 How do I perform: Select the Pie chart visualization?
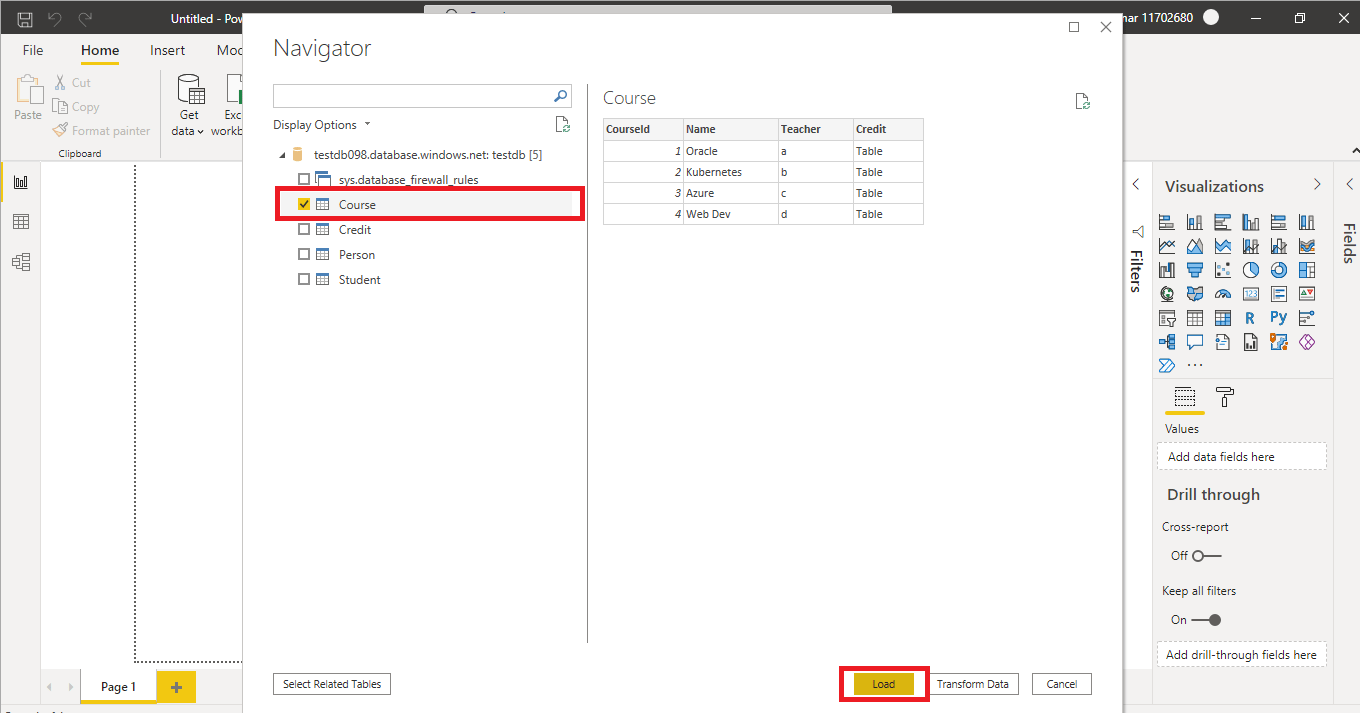pos(1250,269)
